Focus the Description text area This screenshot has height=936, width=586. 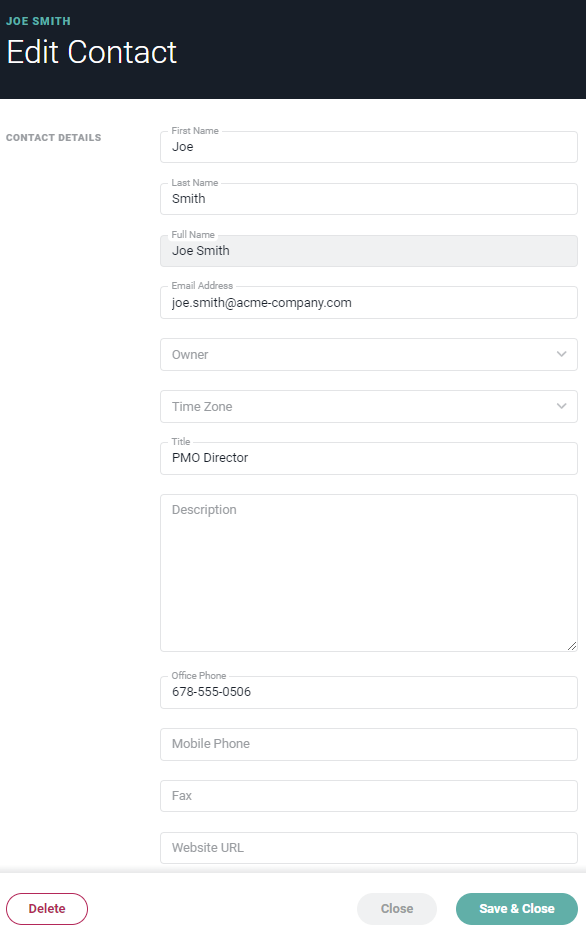[x=369, y=573]
